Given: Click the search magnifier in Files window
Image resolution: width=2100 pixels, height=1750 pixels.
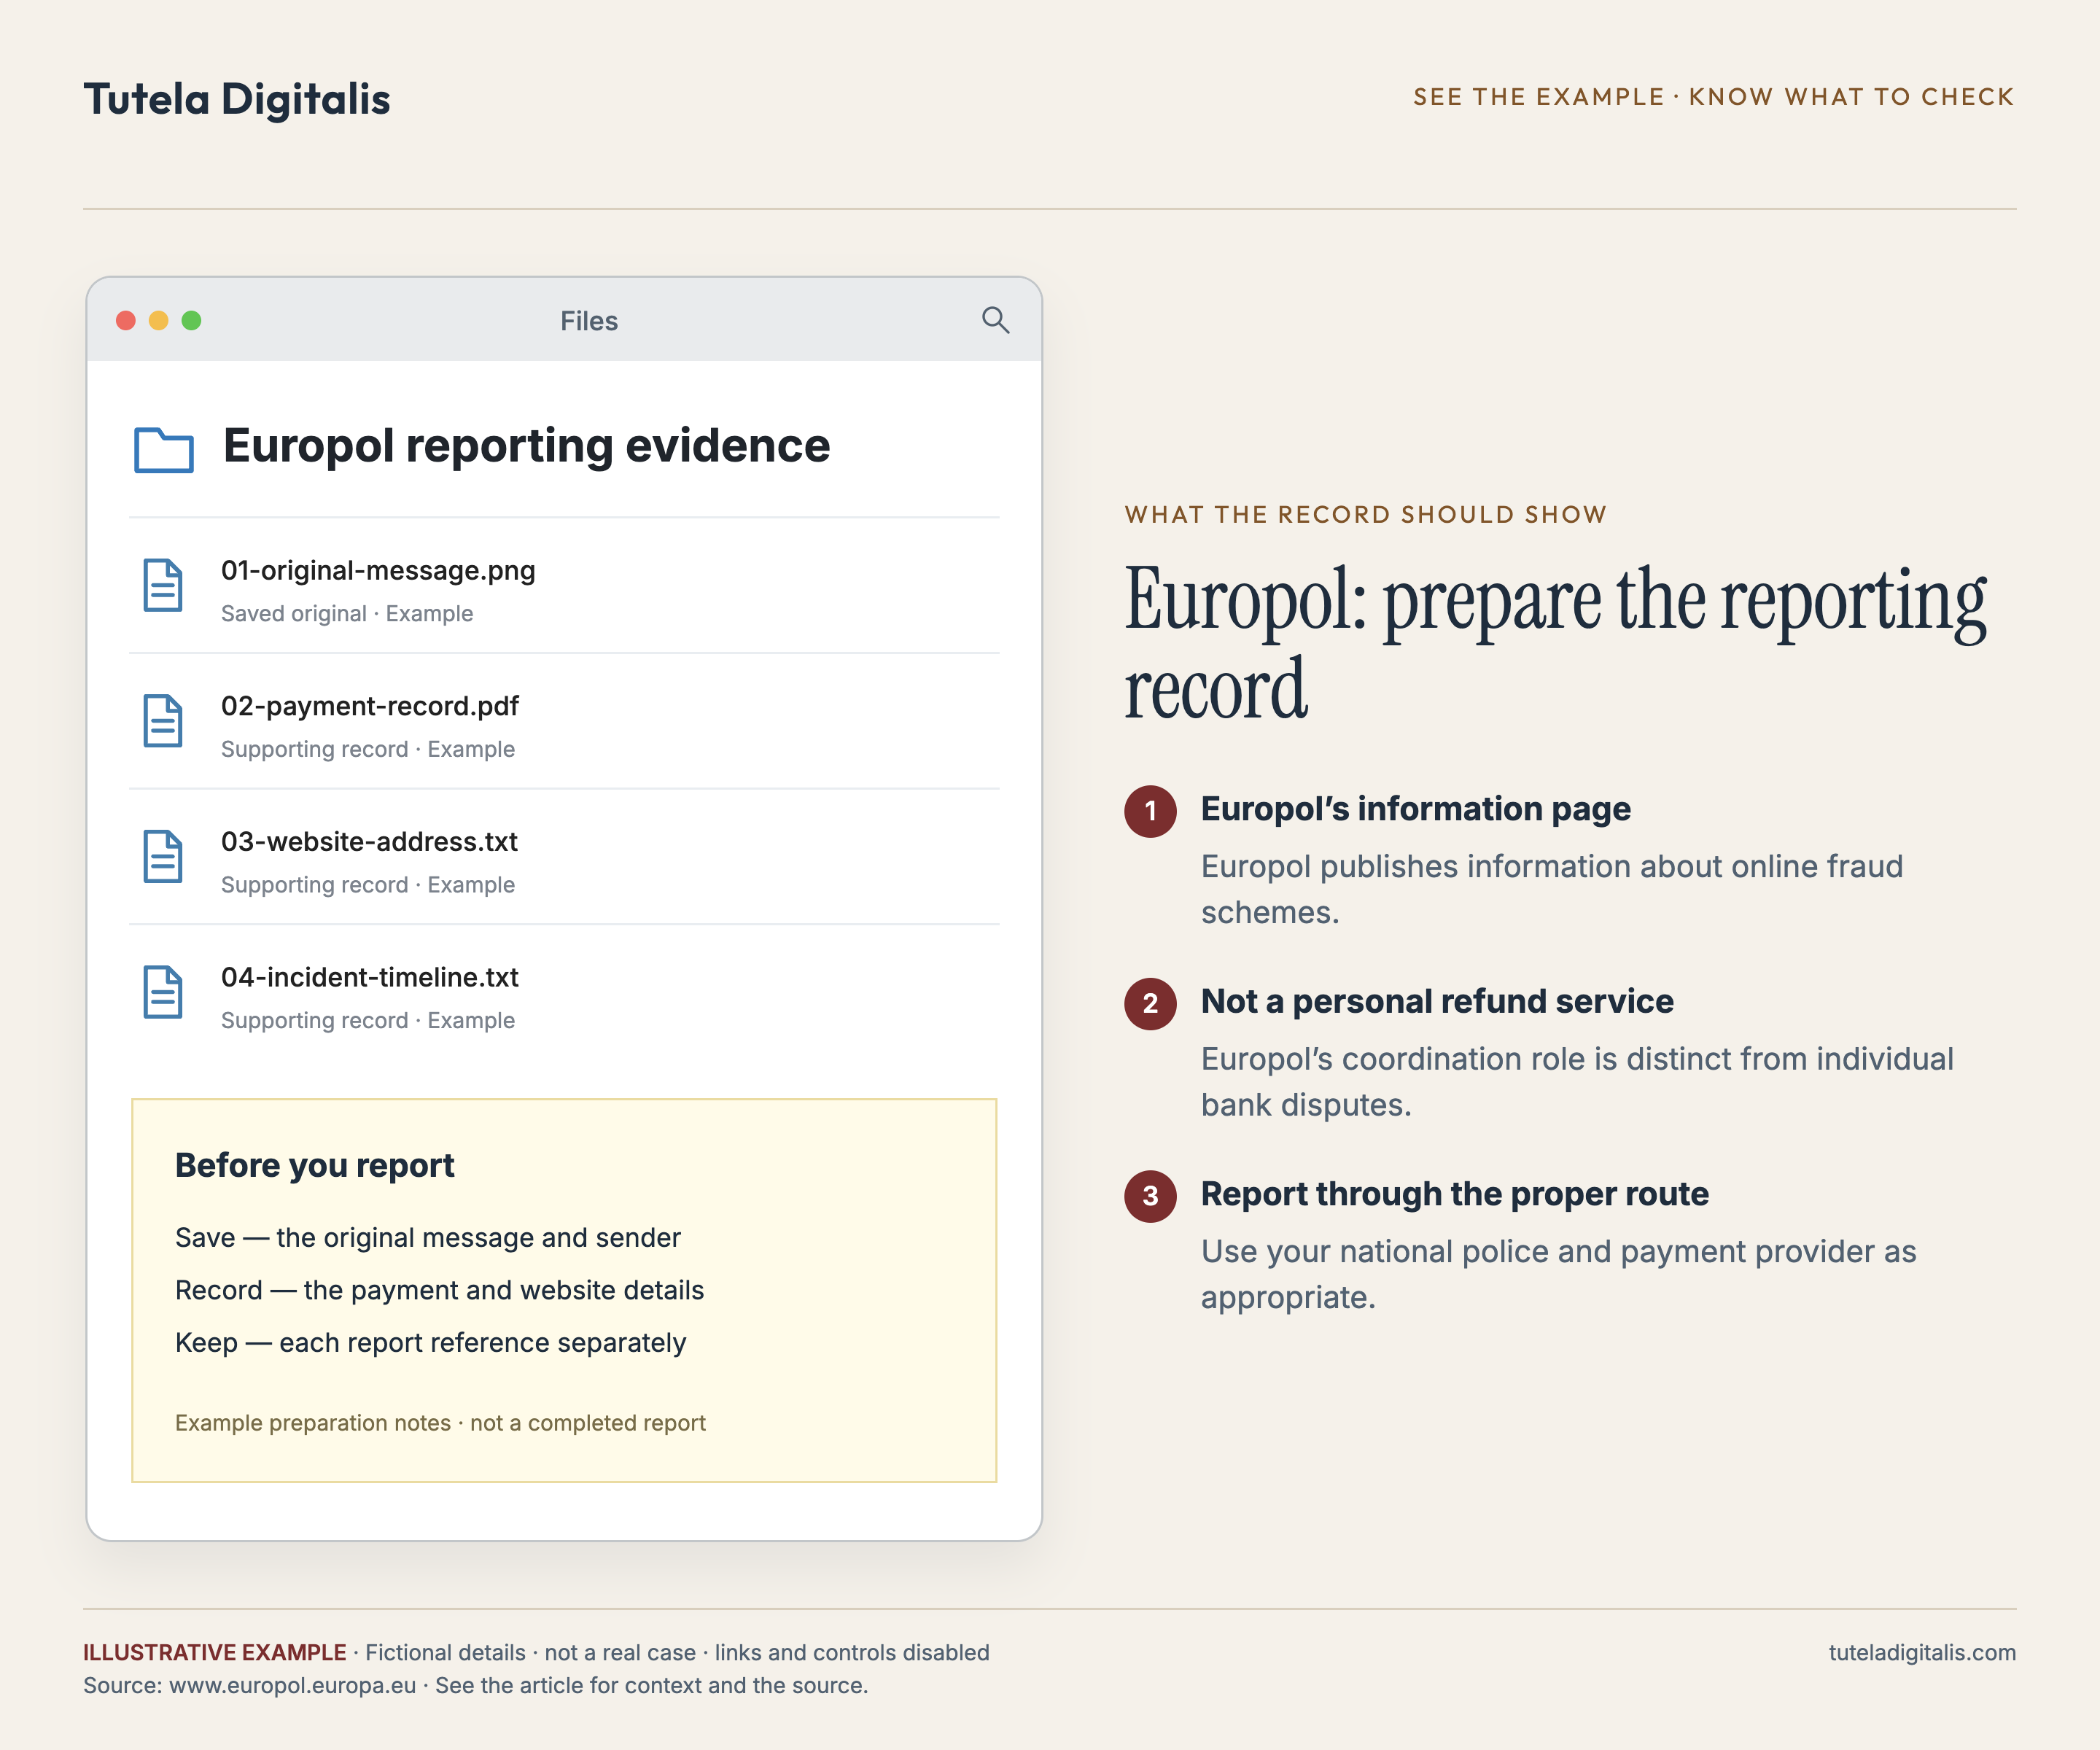Looking at the screenshot, I should pyautogui.click(x=995, y=320).
